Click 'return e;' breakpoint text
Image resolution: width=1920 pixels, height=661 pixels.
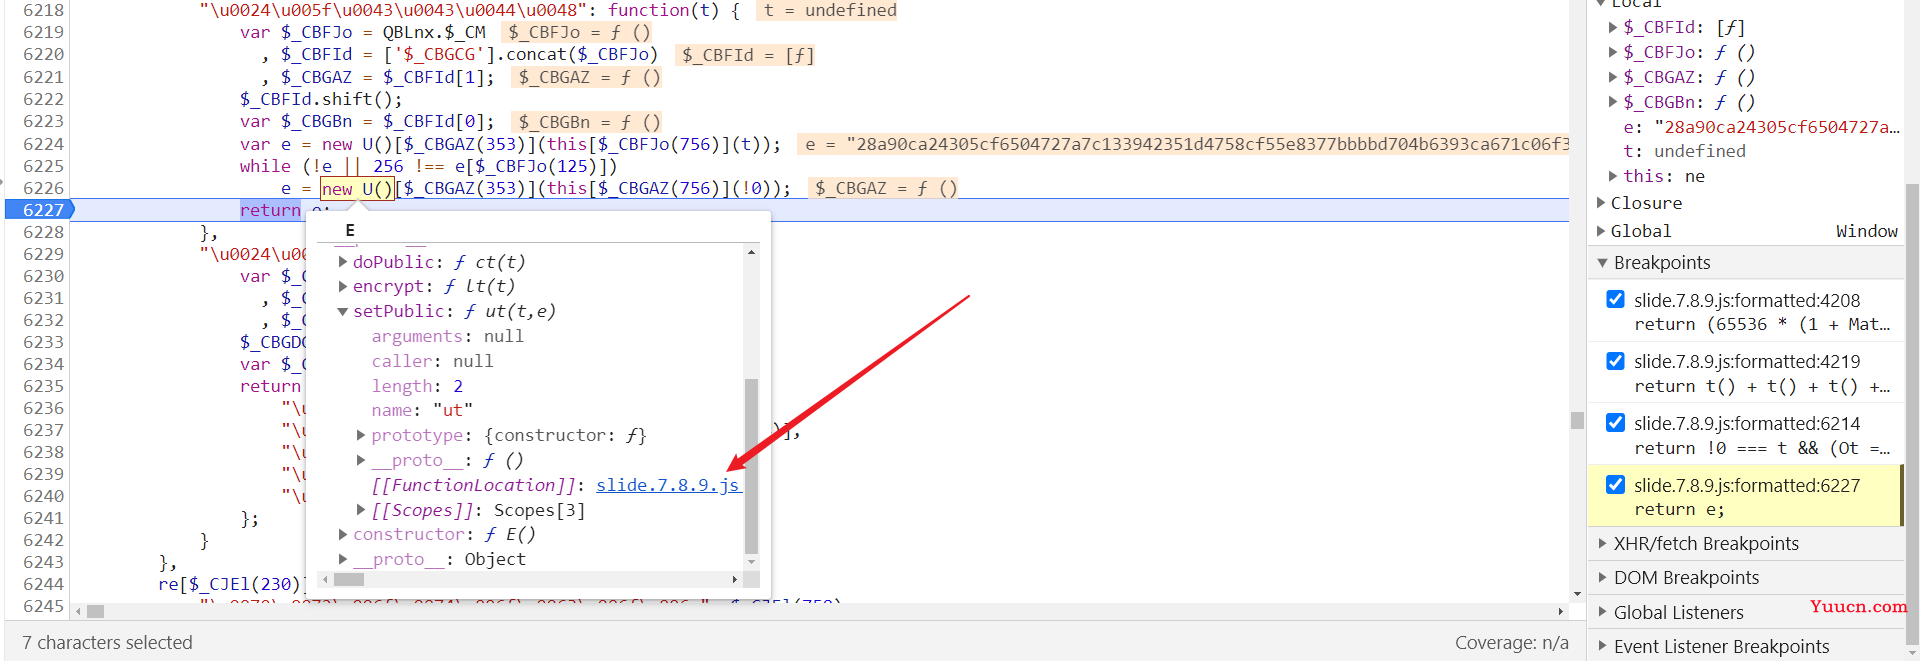pyautogui.click(x=1679, y=509)
